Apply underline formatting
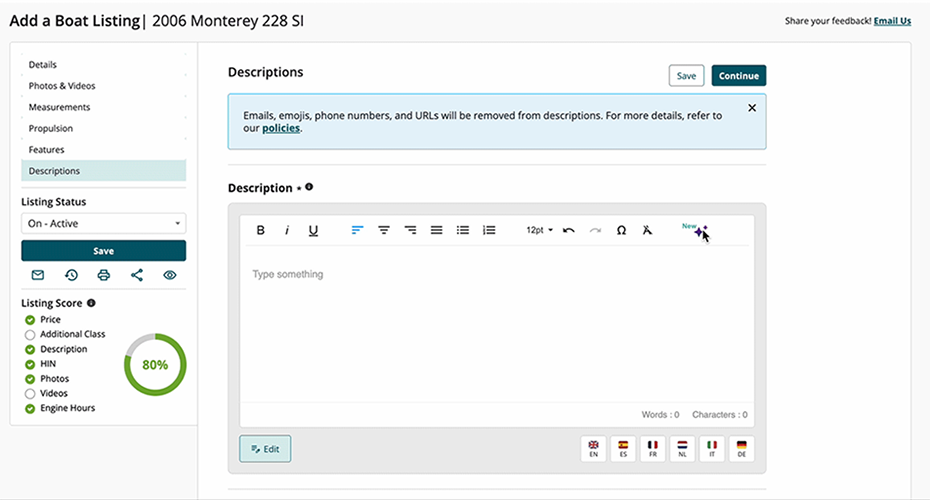This screenshot has width=930, height=500. point(313,230)
